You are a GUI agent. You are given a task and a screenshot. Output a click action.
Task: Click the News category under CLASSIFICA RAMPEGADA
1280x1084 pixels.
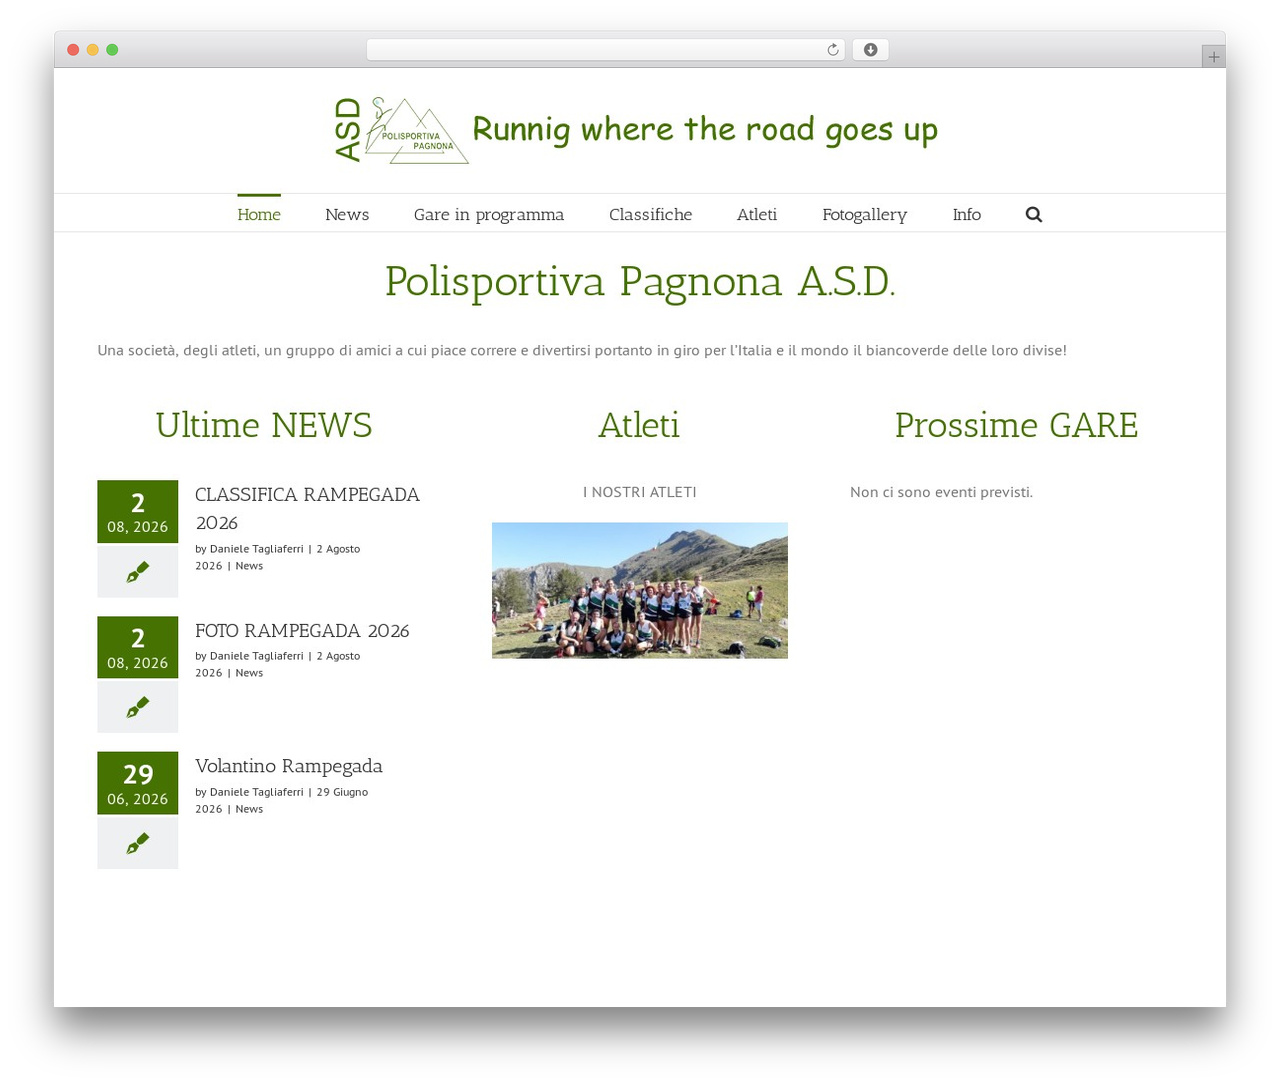tap(249, 566)
